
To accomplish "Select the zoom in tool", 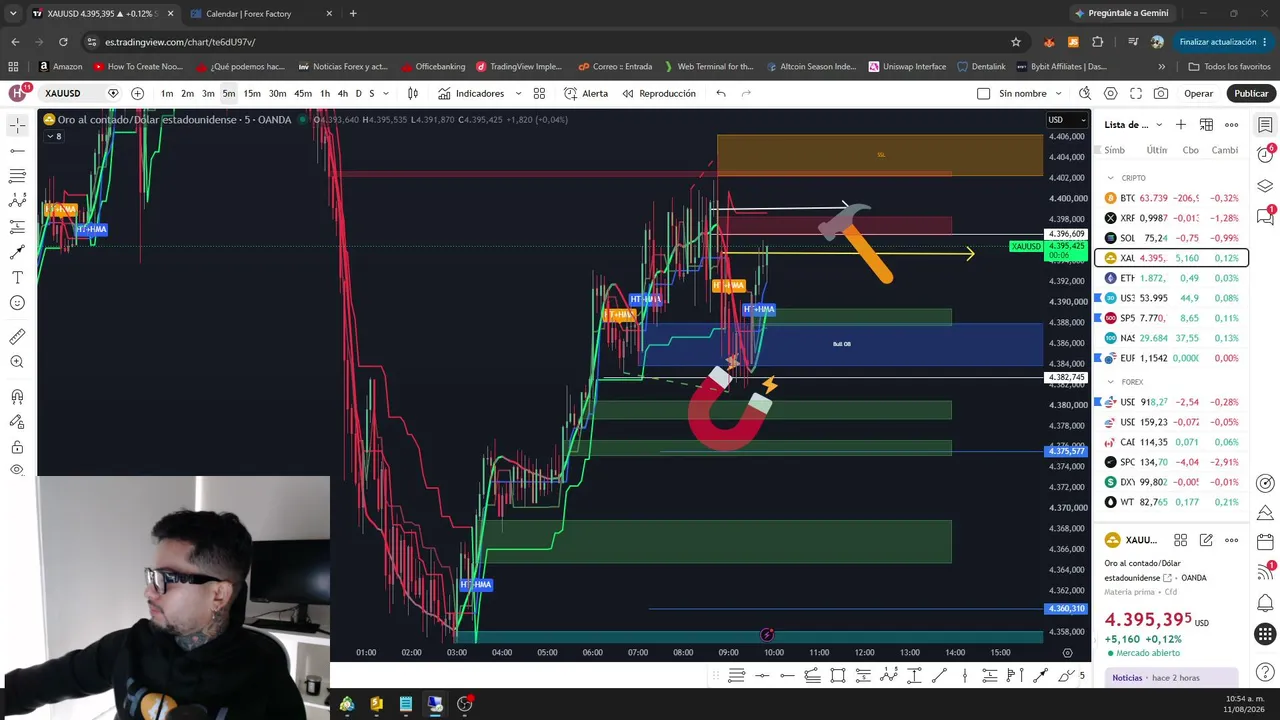I will pyautogui.click(x=17, y=362).
